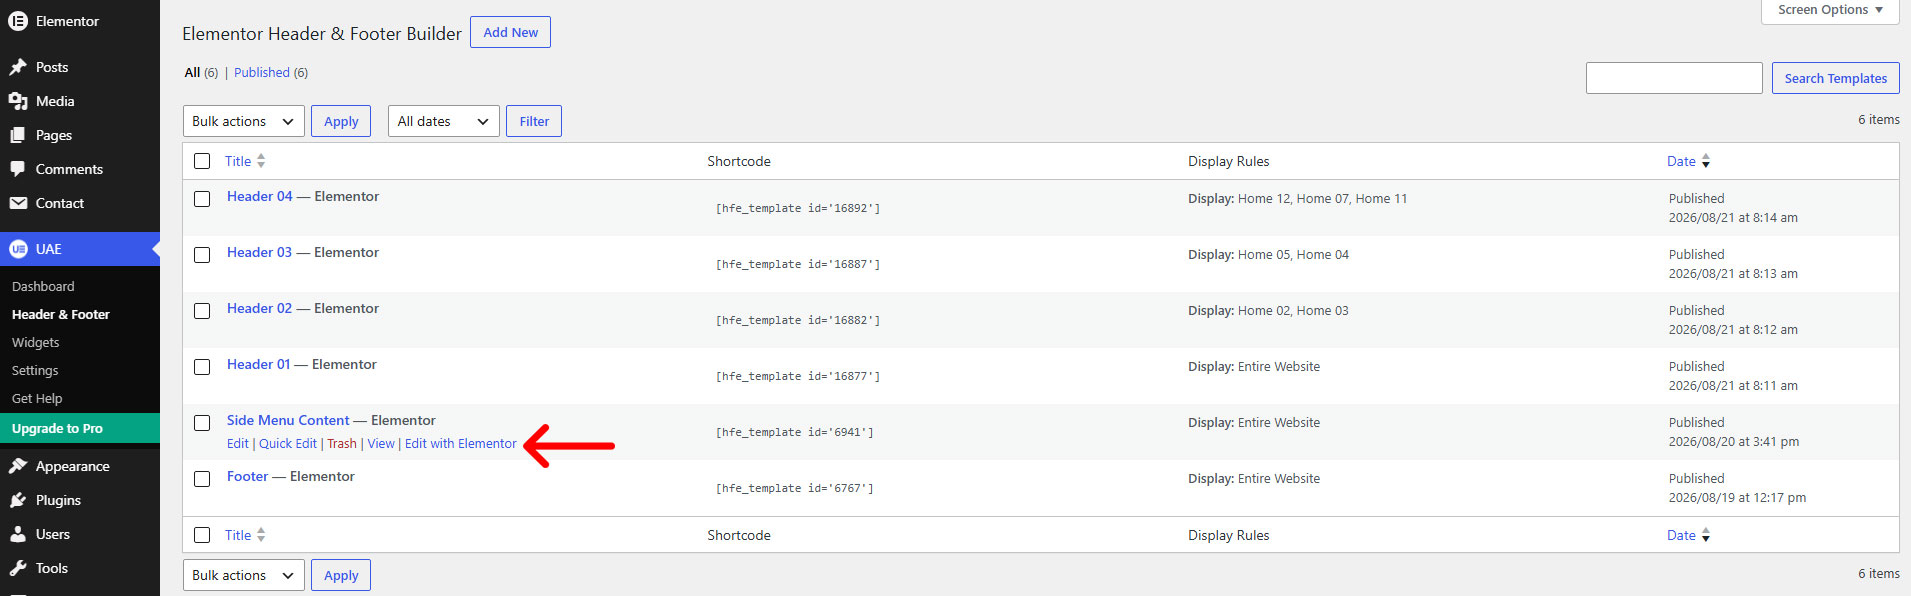Open the Widgets submenu item

[36, 342]
